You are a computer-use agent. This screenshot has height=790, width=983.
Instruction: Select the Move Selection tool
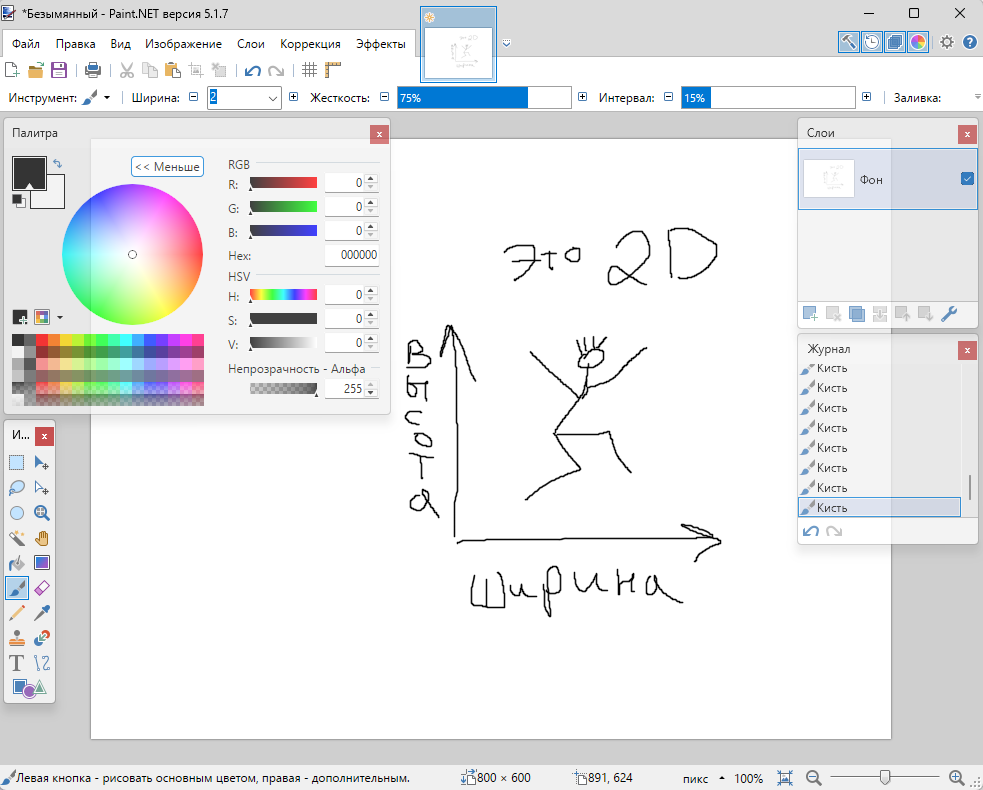[x=42, y=488]
